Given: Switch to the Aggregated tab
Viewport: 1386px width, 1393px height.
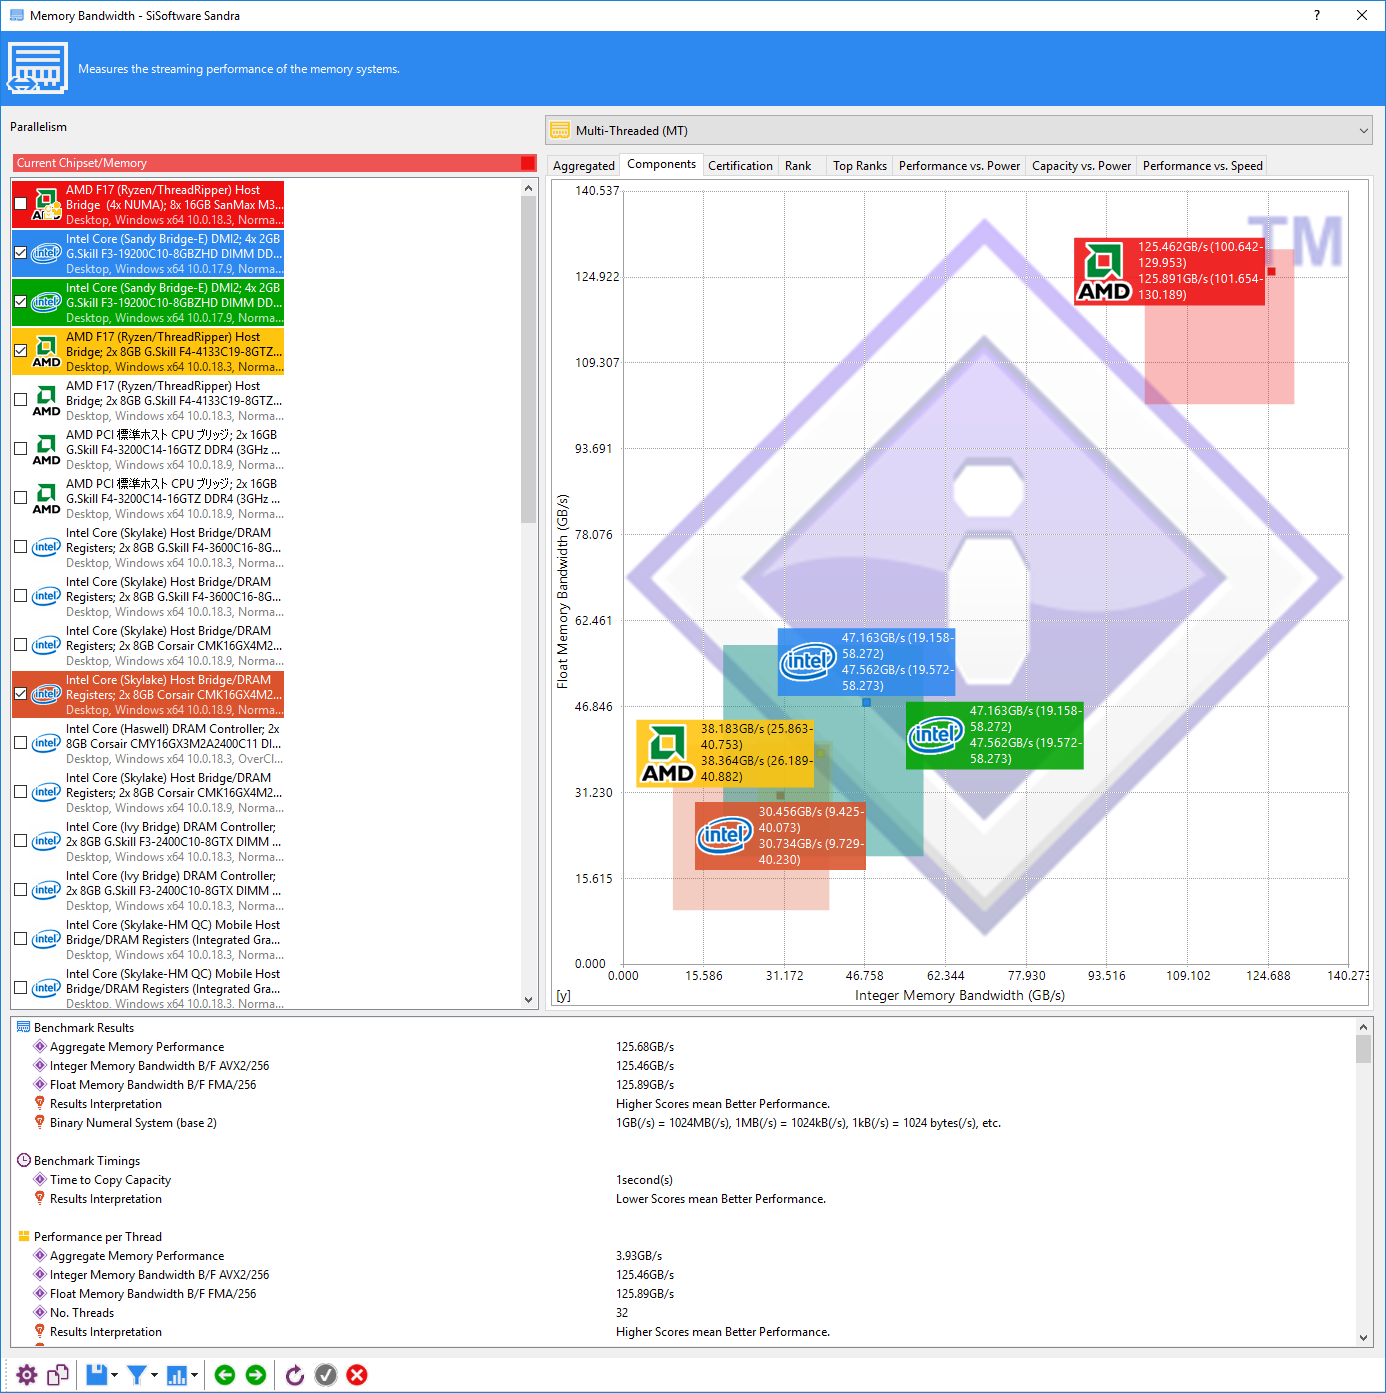Looking at the screenshot, I should (584, 166).
